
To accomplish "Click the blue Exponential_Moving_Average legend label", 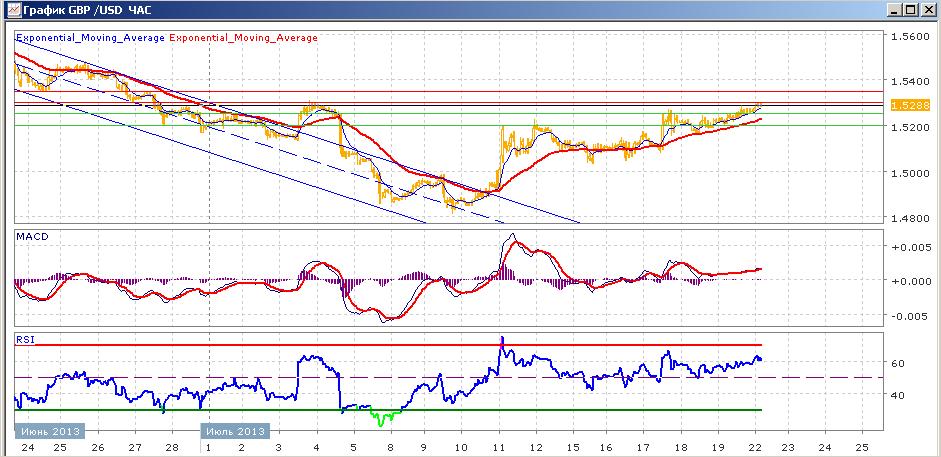I will click(x=91, y=38).
